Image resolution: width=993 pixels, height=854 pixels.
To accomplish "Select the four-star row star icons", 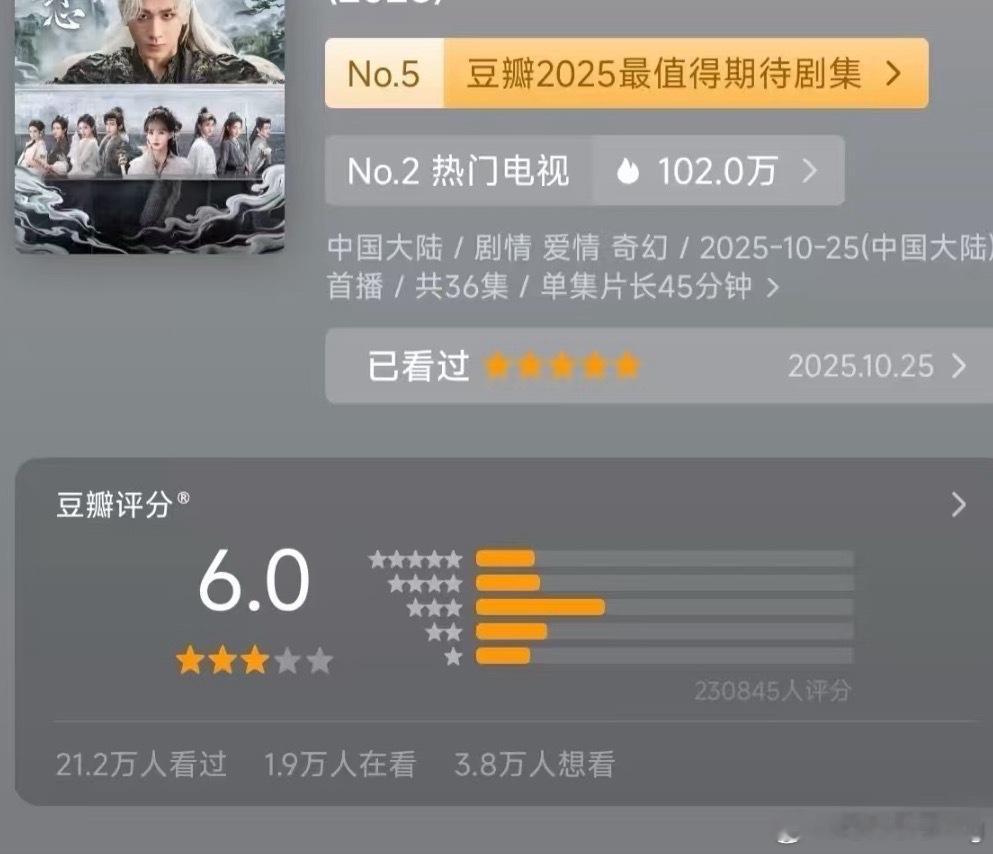I will tap(425, 584).
